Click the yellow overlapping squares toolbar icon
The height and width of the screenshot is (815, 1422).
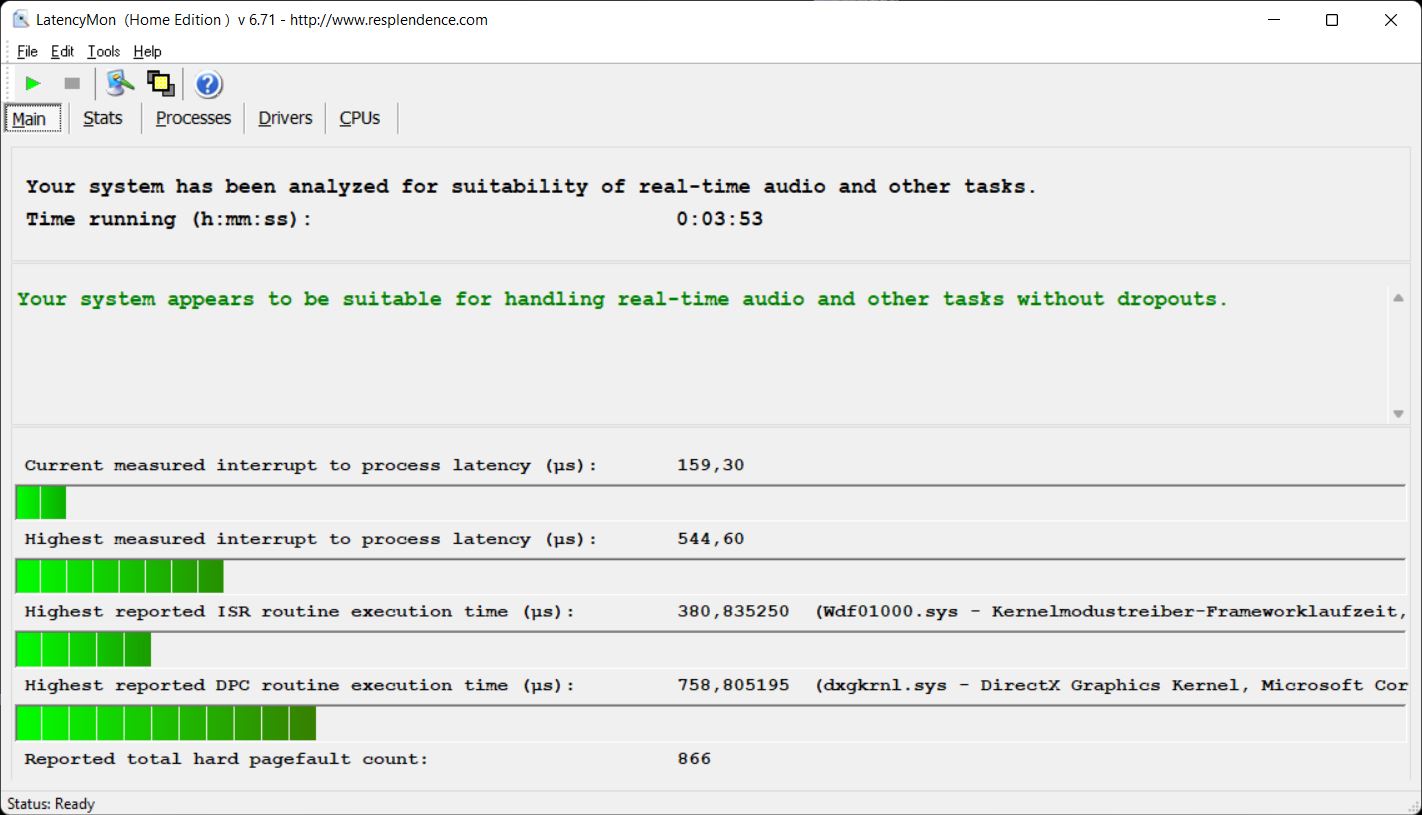pos(160,84)
